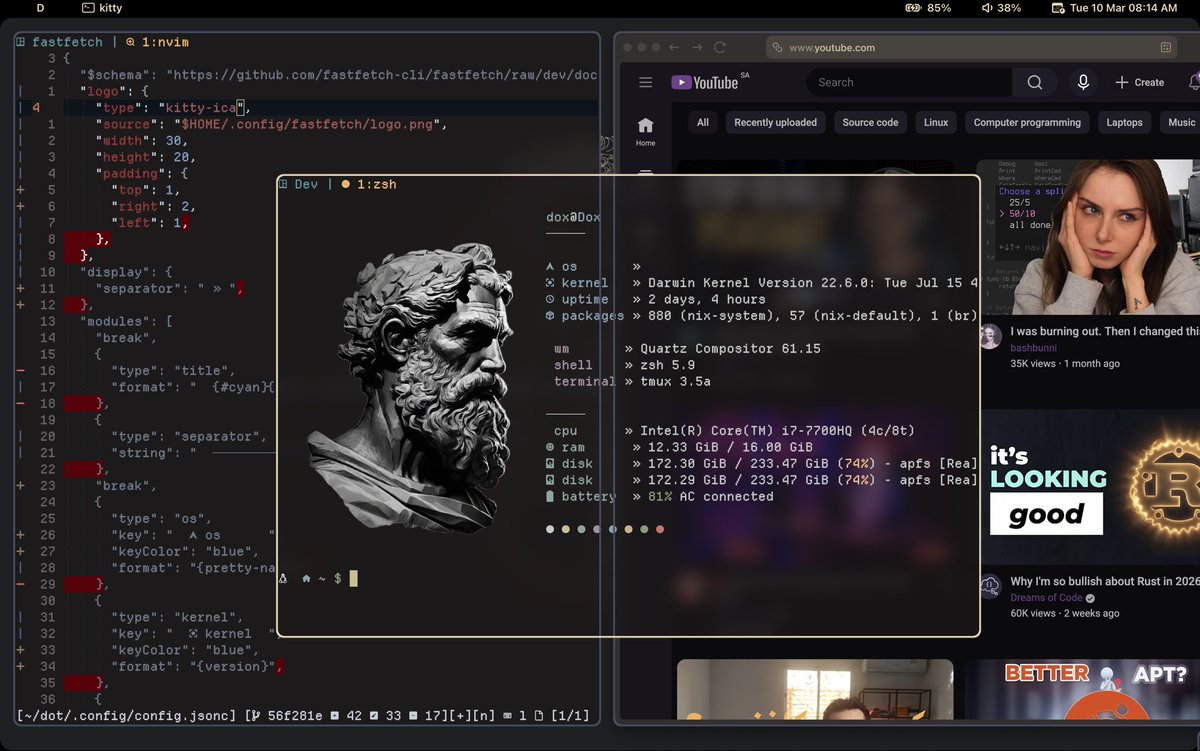1200x751 pixels.
Task: Select the Computer programming chip
Action: click(1027, 122)
